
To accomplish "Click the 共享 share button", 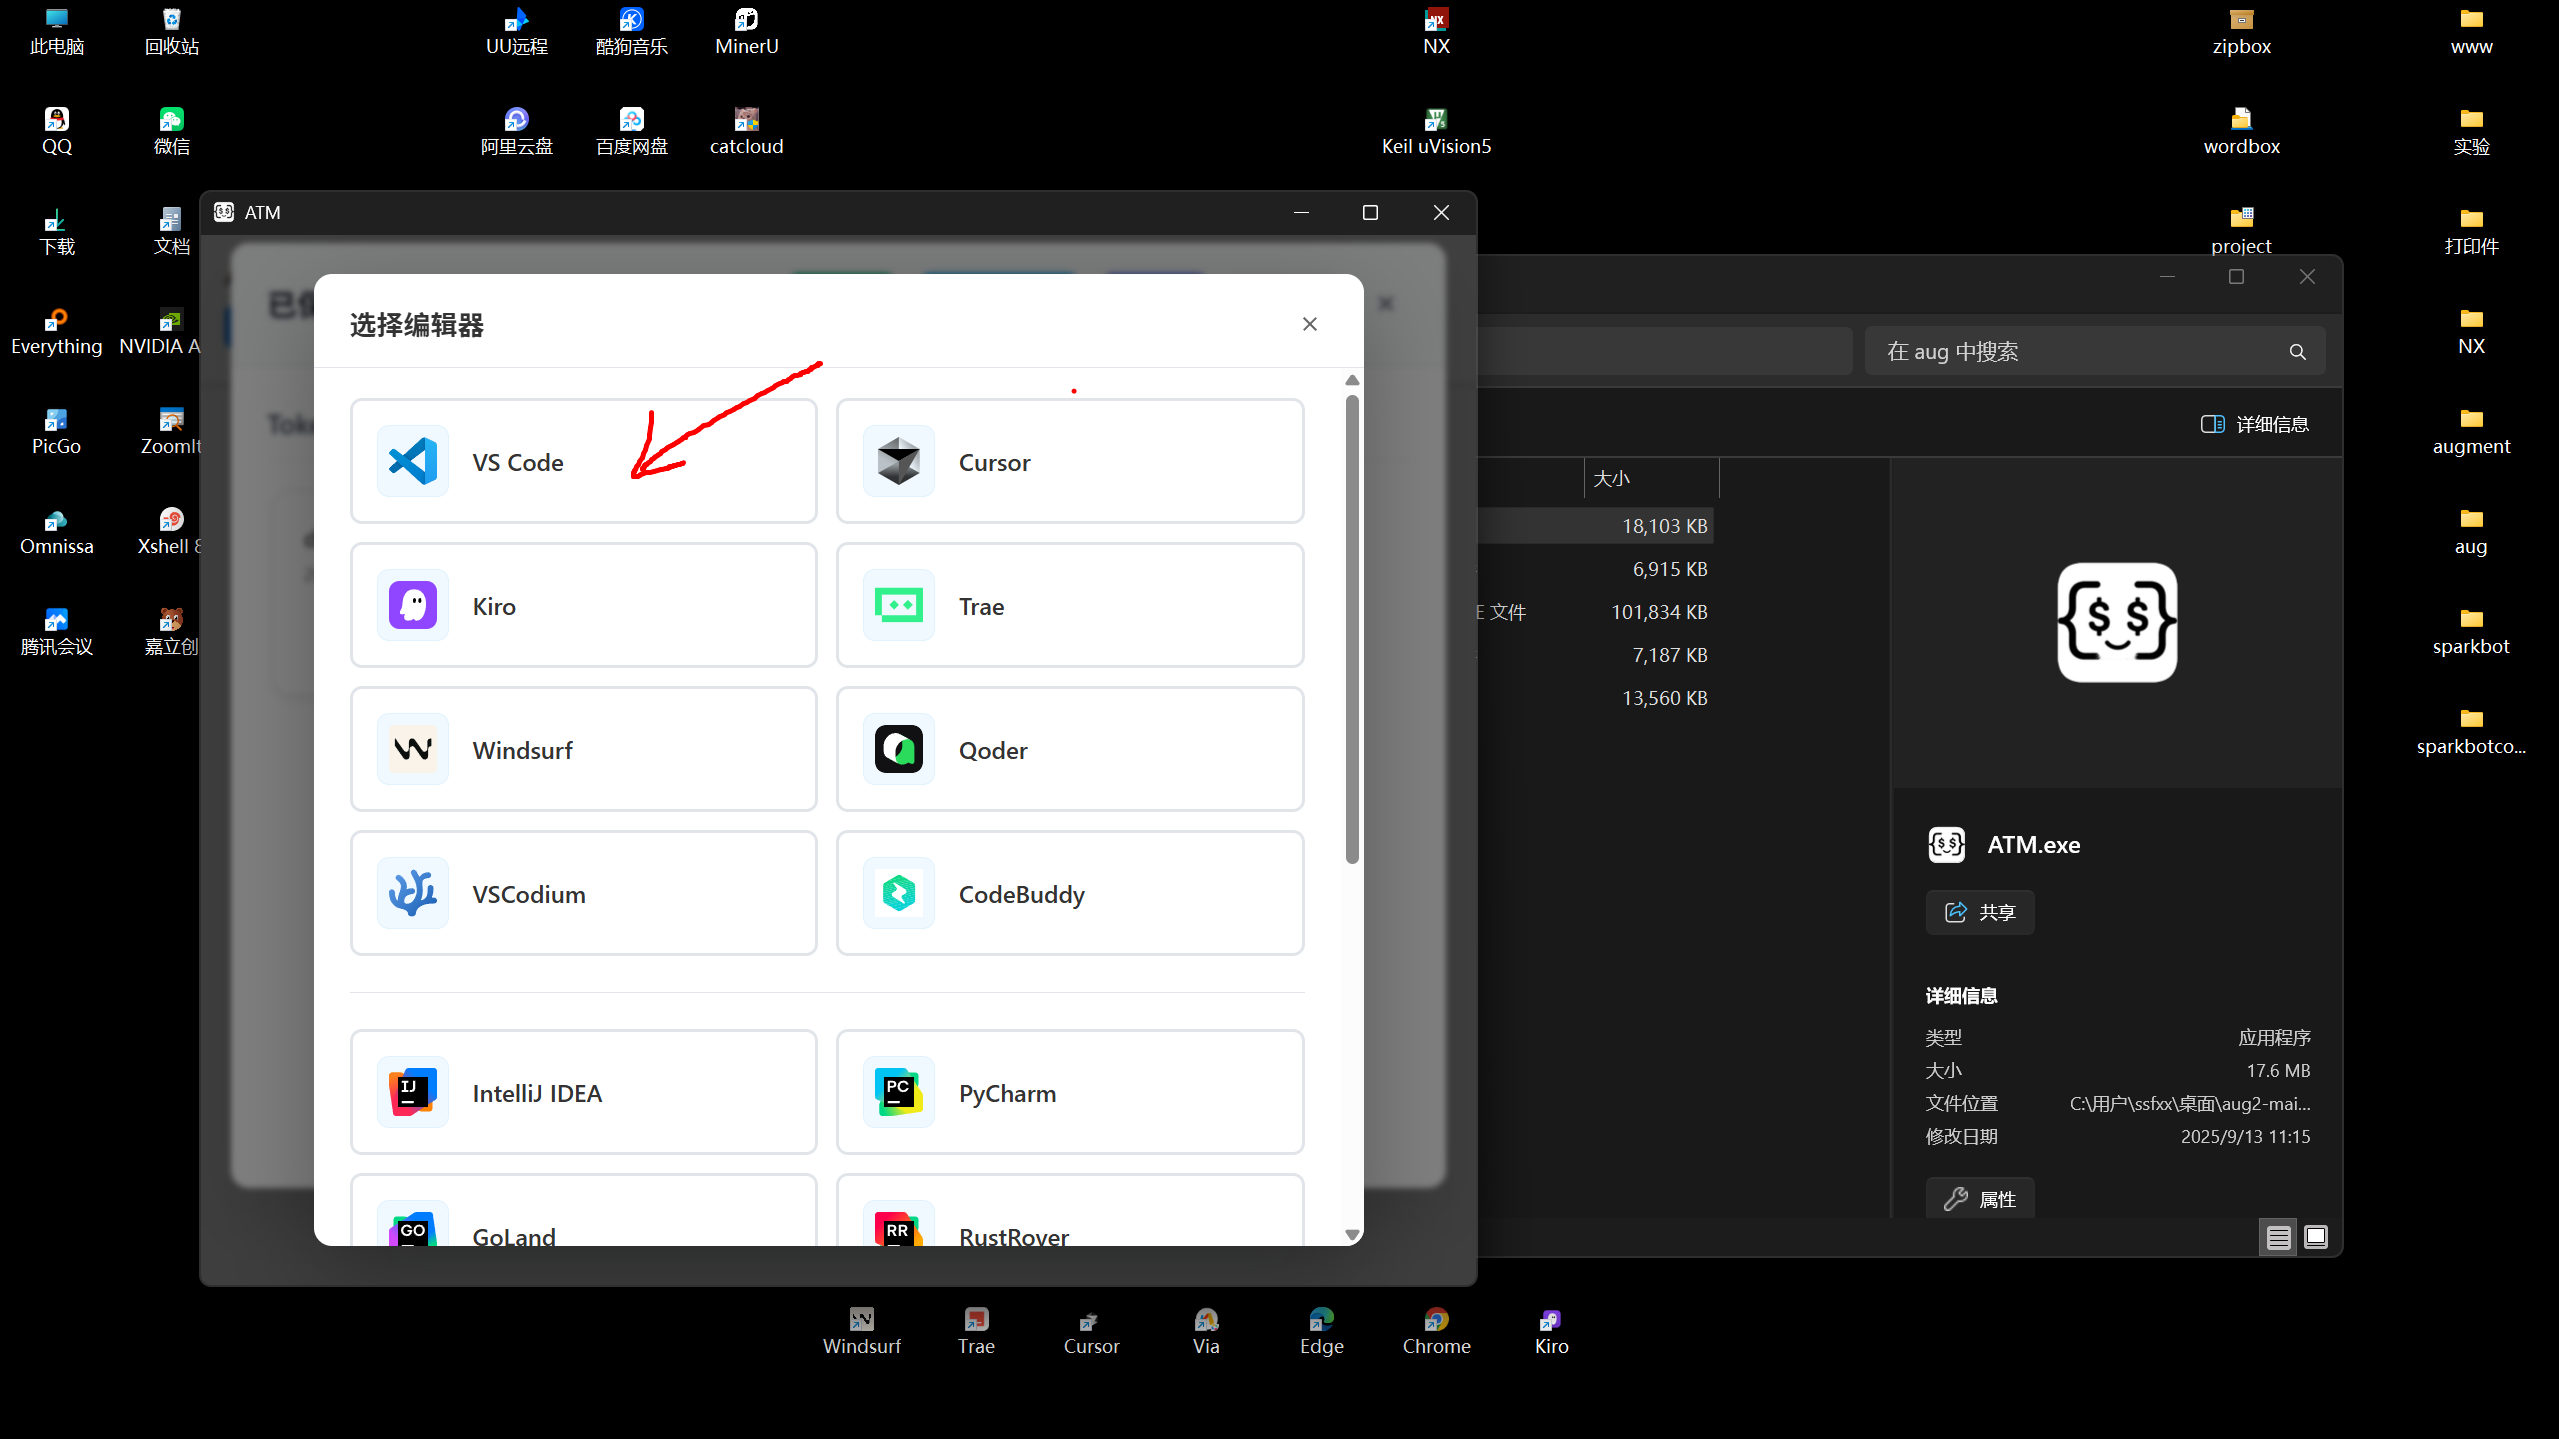I will (1979, 912).
